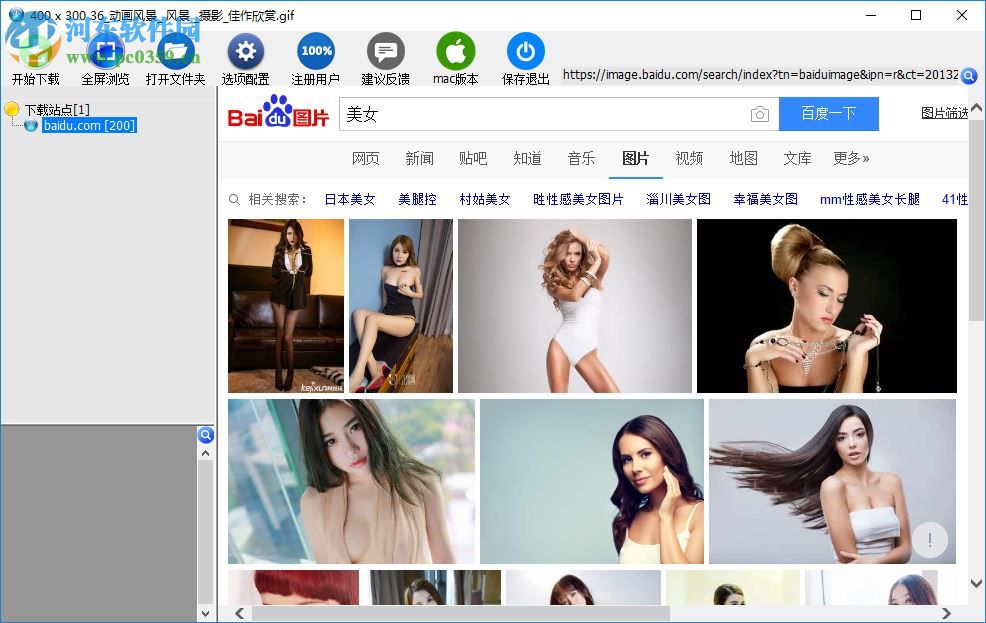Click the Apple mac版本 icon

(455, 50)
